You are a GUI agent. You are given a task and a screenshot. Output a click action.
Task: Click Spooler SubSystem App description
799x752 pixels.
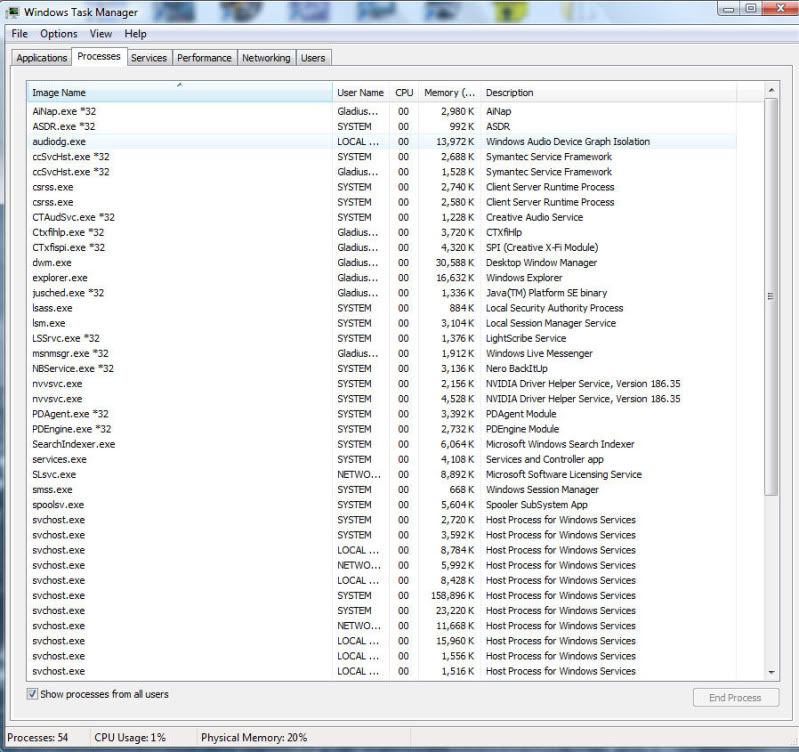point(537,505)
